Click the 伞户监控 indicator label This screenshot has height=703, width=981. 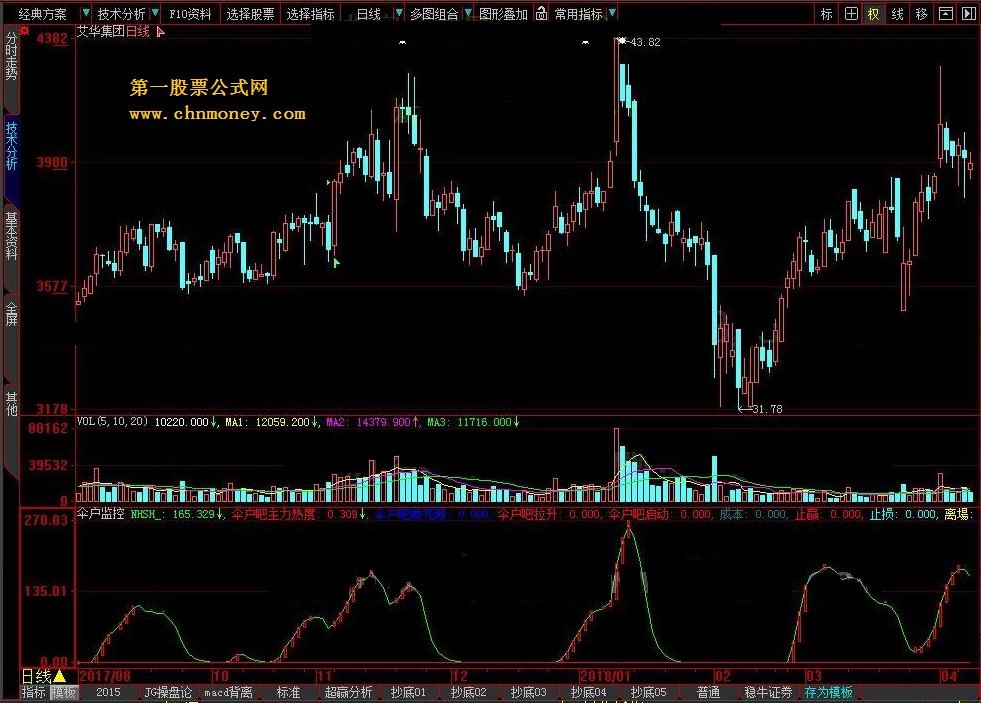pyautogui.click(x=101, y=514)
